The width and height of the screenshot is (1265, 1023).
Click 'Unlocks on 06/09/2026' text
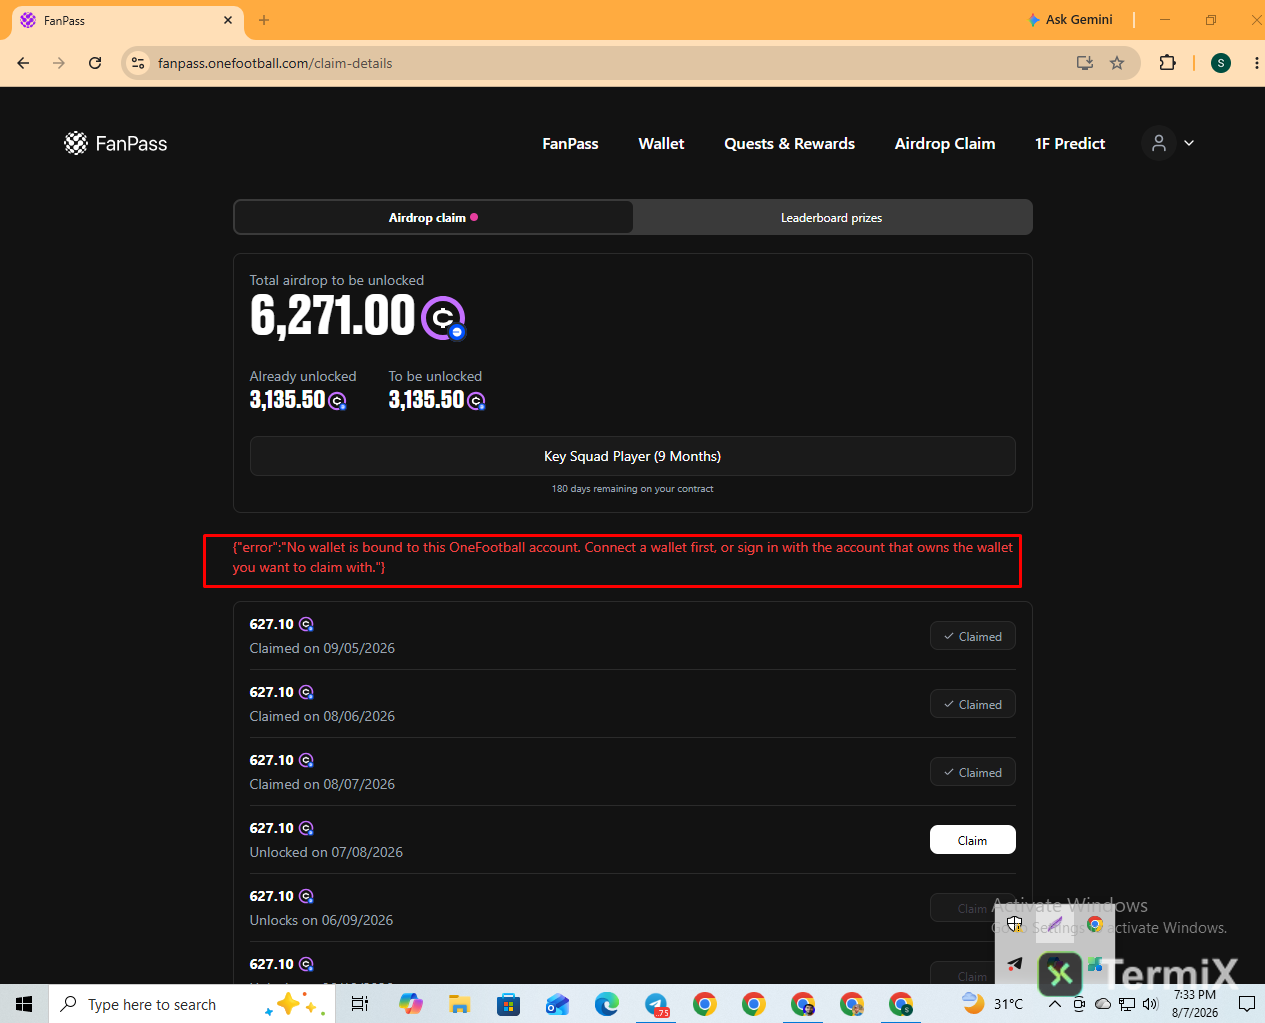click(321, 920)
